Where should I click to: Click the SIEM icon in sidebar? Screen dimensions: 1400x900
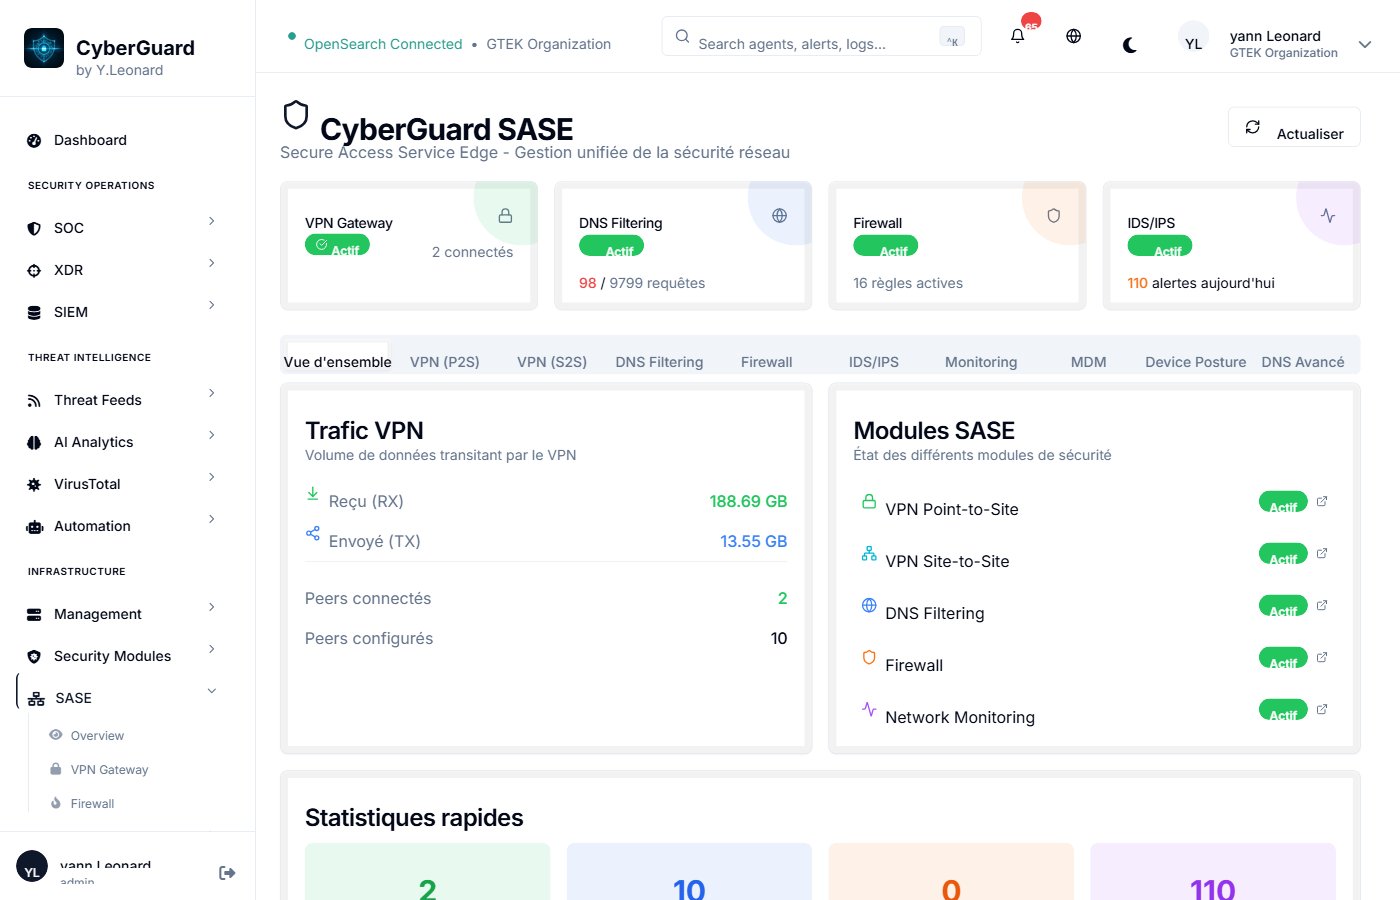[34, 311]
